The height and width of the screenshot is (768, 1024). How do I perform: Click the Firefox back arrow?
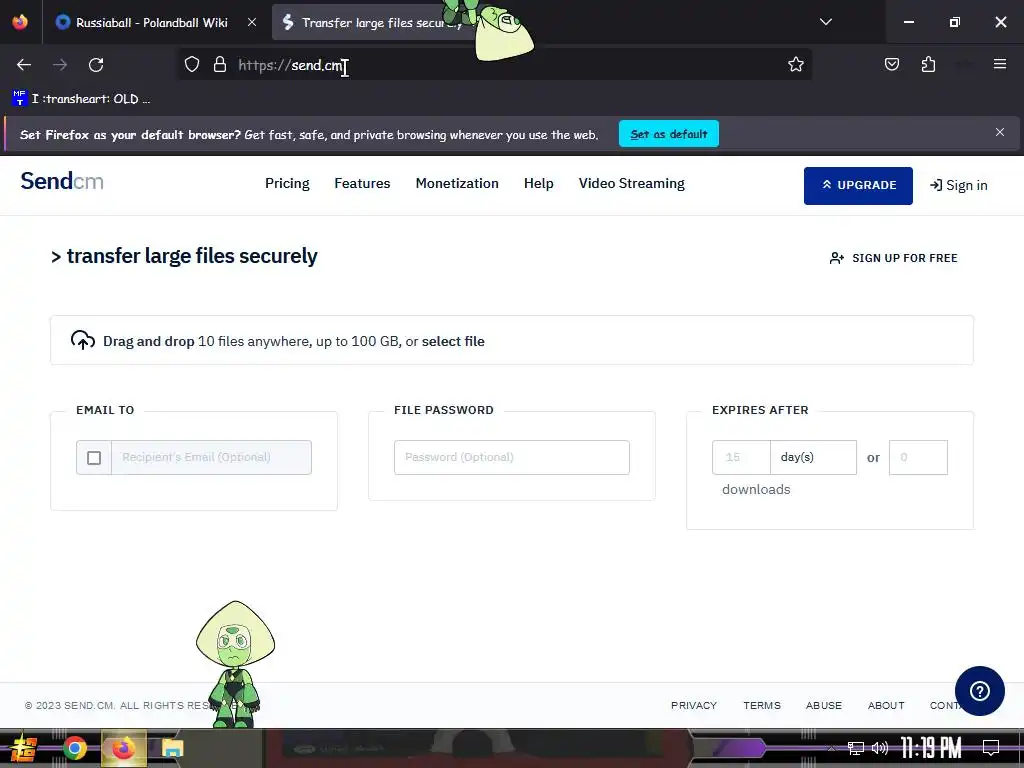[24, 65]
